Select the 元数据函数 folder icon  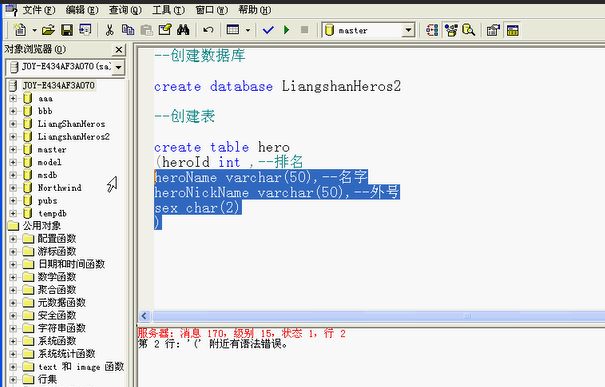(x=28, y=303)
